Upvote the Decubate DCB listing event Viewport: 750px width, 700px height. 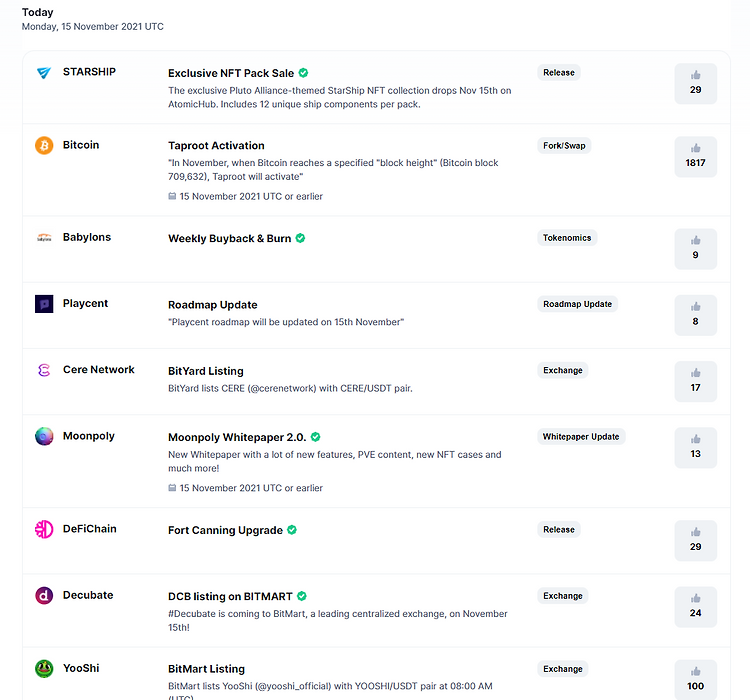pyautogui.click(x=695, y=607)
